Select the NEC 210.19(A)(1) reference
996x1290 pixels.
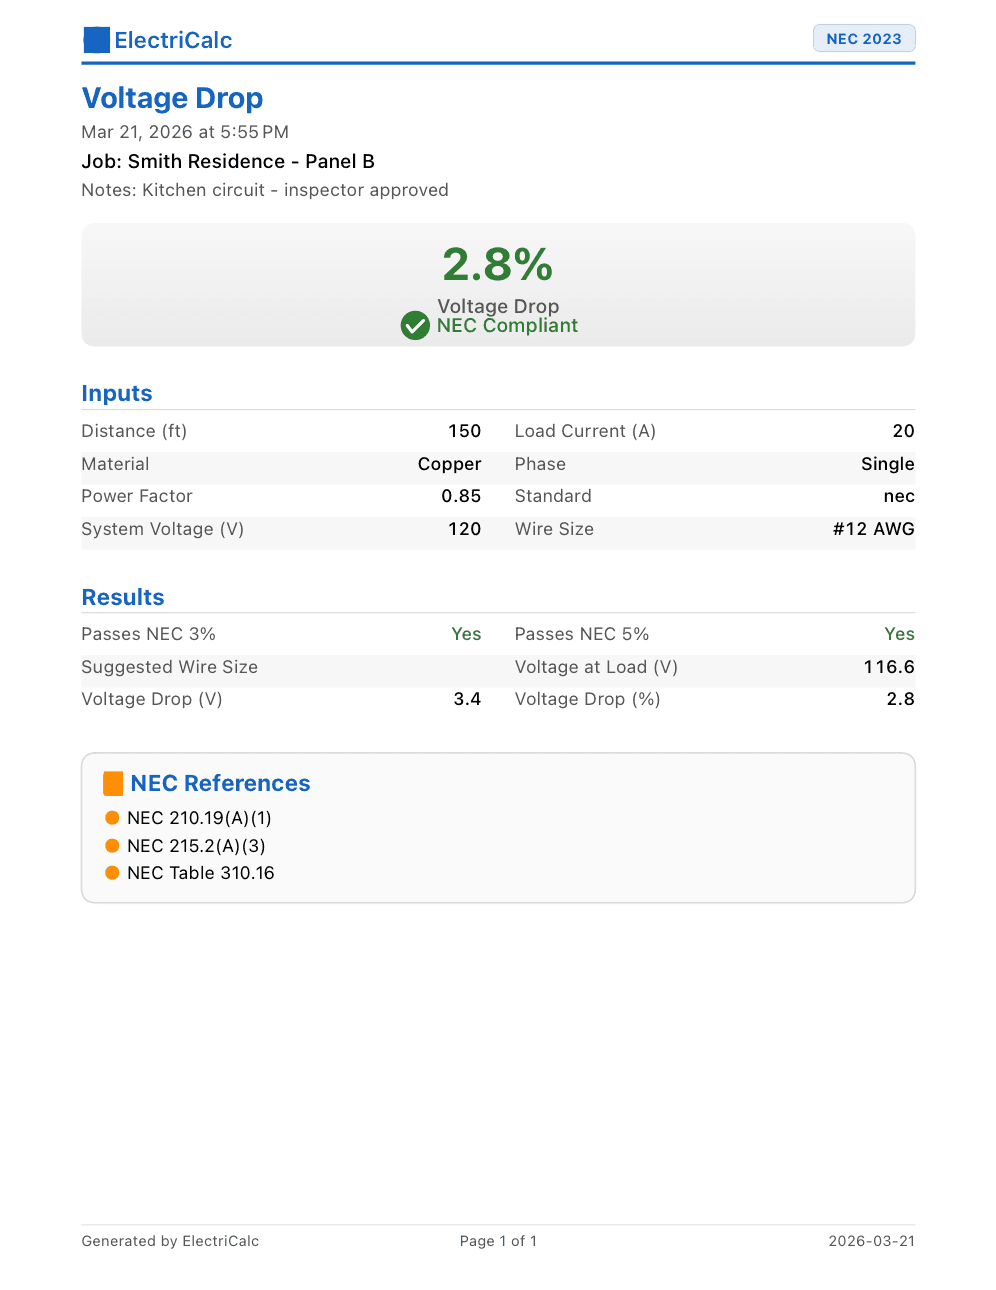tap(199, 818)
